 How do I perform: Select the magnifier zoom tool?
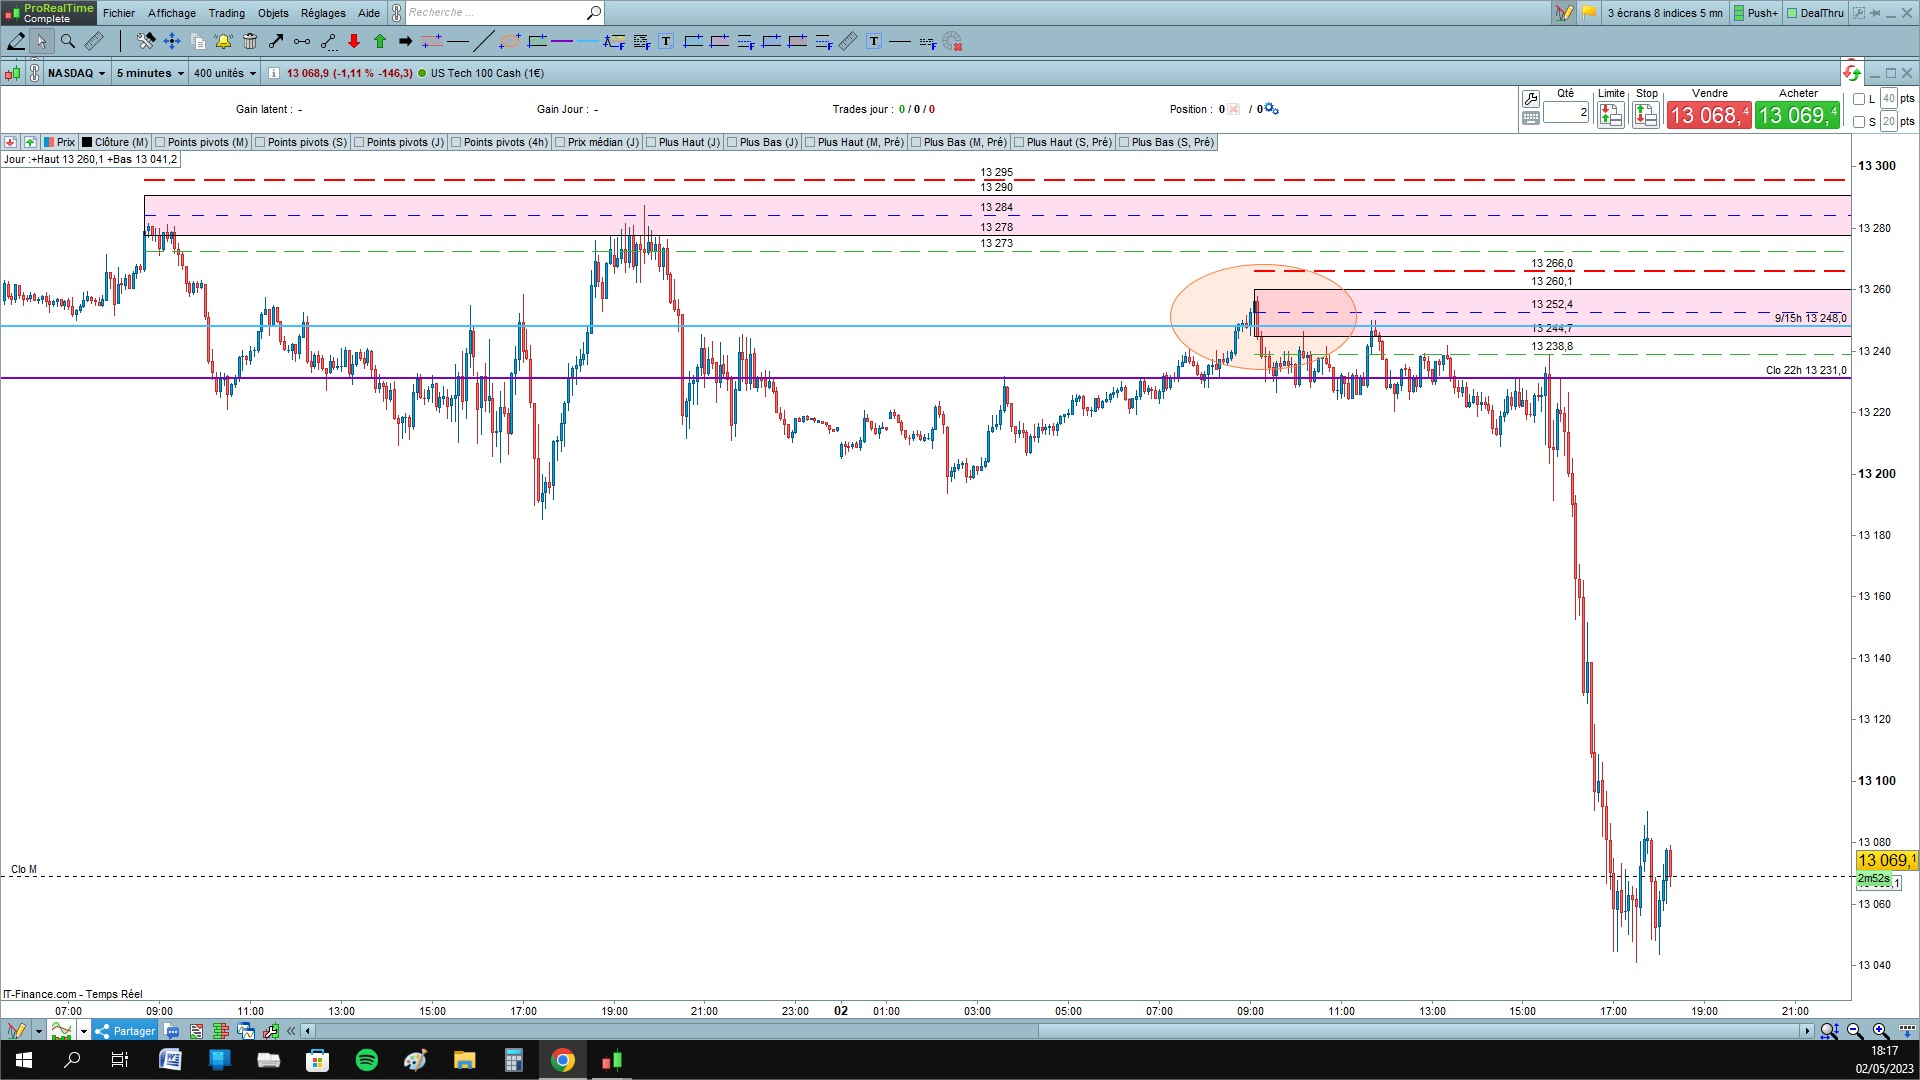[67, 41]
